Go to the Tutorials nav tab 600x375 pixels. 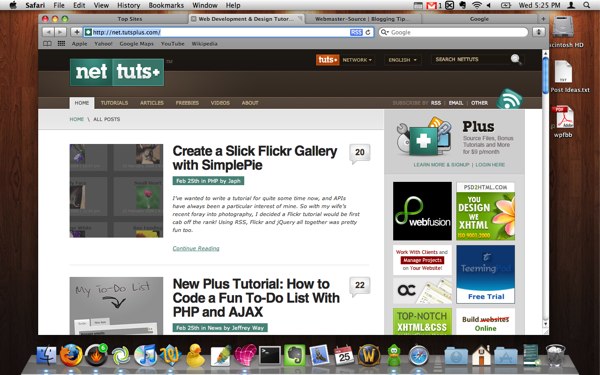tap(114, 103)
